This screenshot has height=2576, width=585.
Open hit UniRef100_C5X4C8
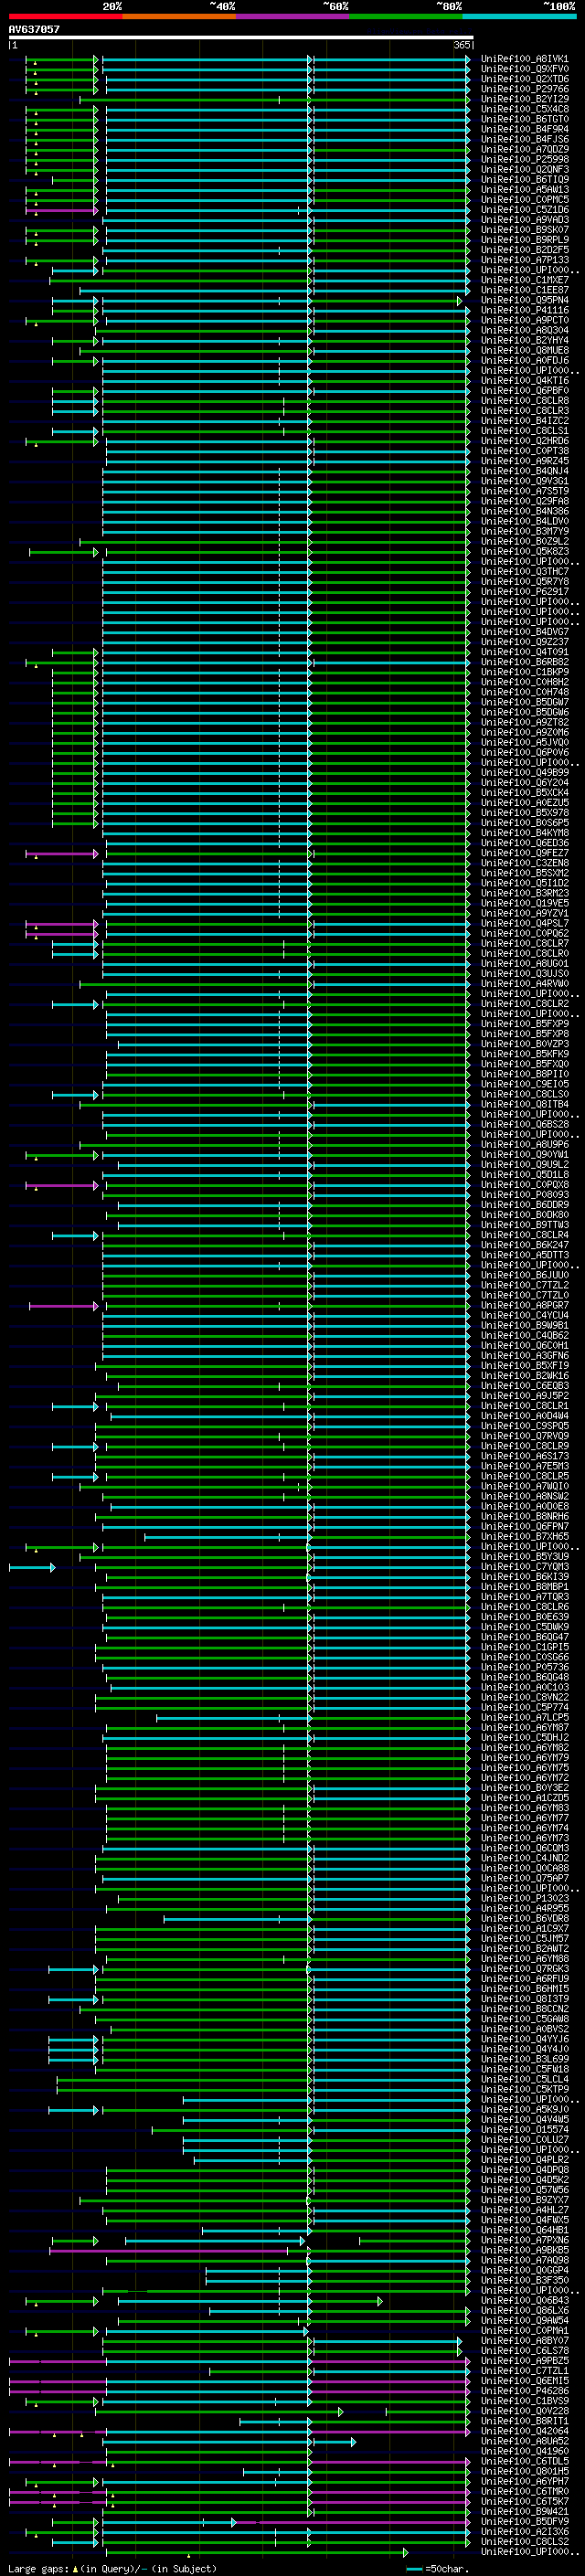coord(525,109)
